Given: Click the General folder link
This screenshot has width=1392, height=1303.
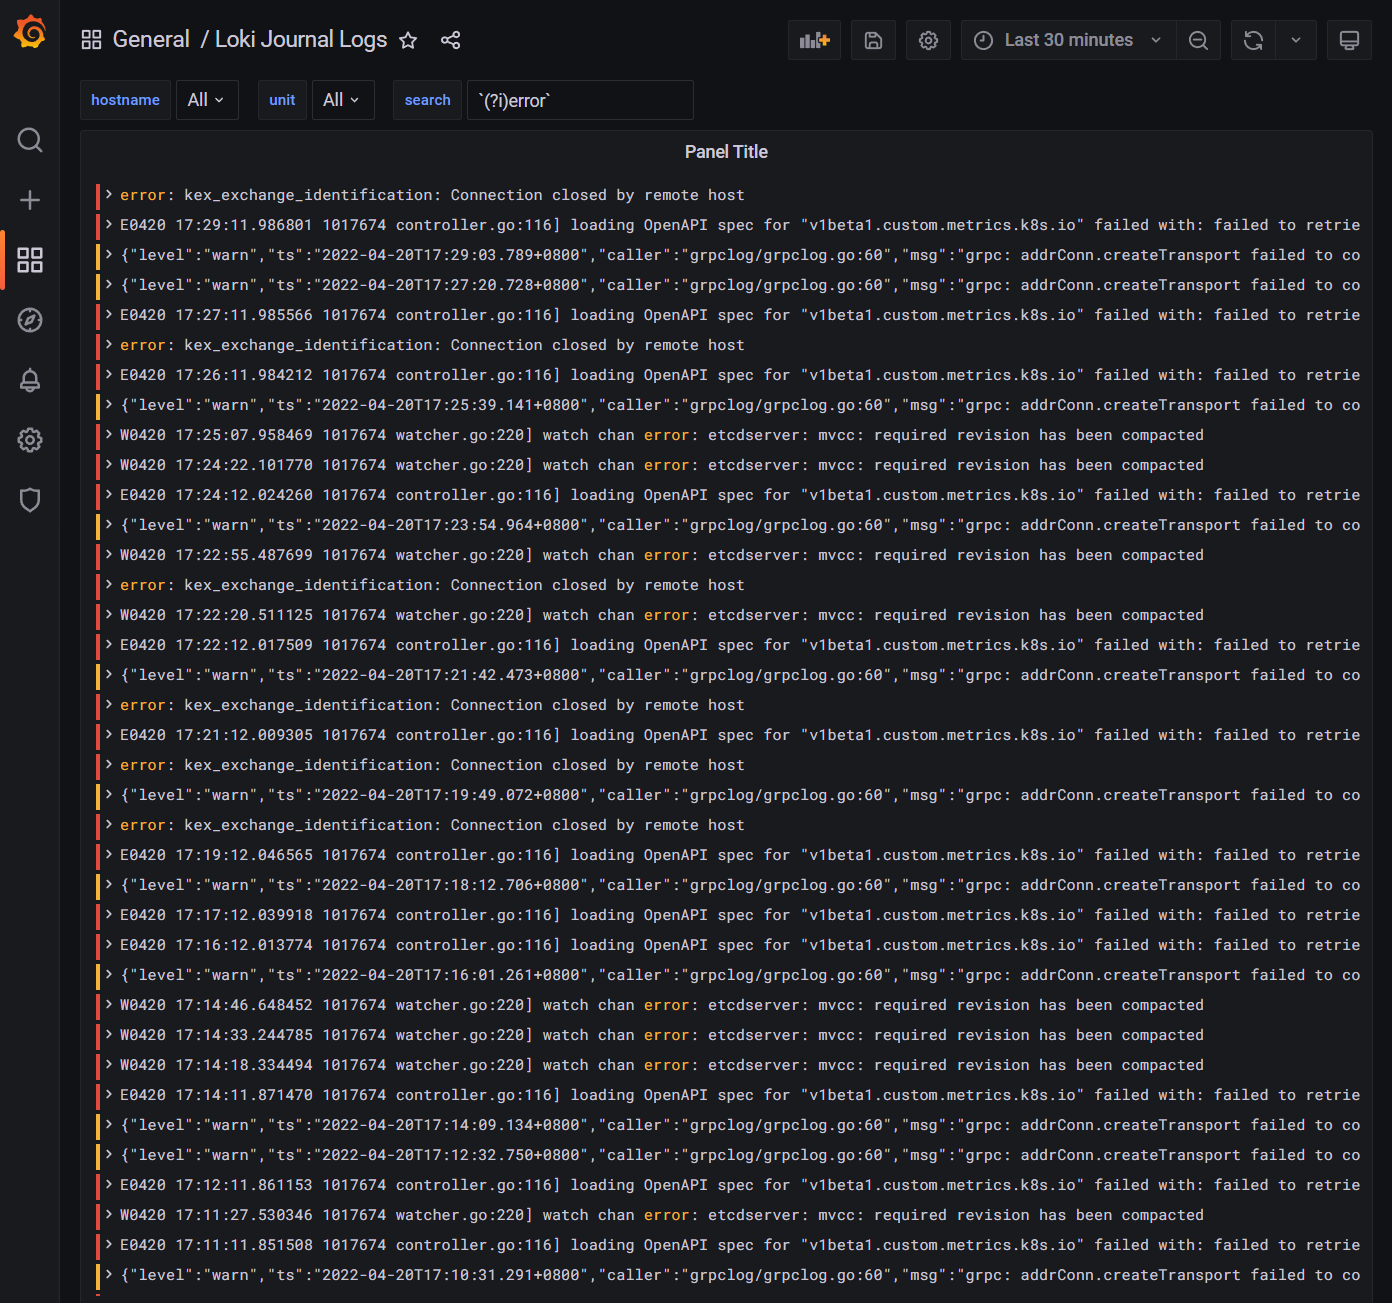Looking at the screenshot, I should (x=151, y=40).
